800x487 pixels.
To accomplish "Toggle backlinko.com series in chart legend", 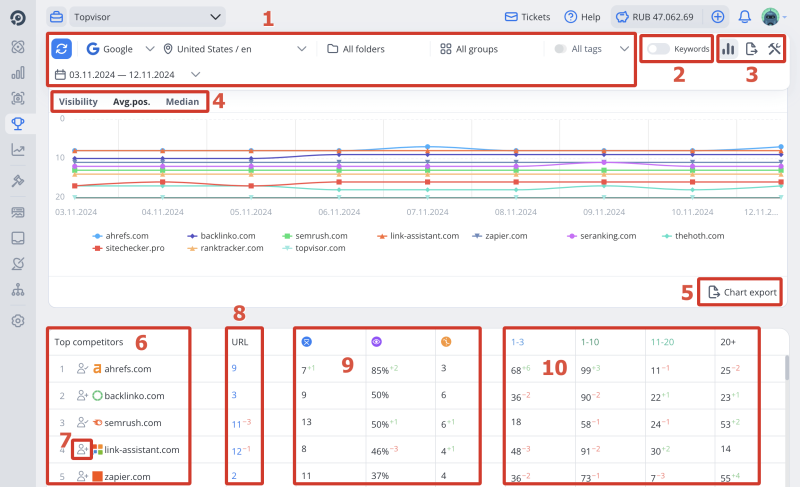I will coord(221,236).
